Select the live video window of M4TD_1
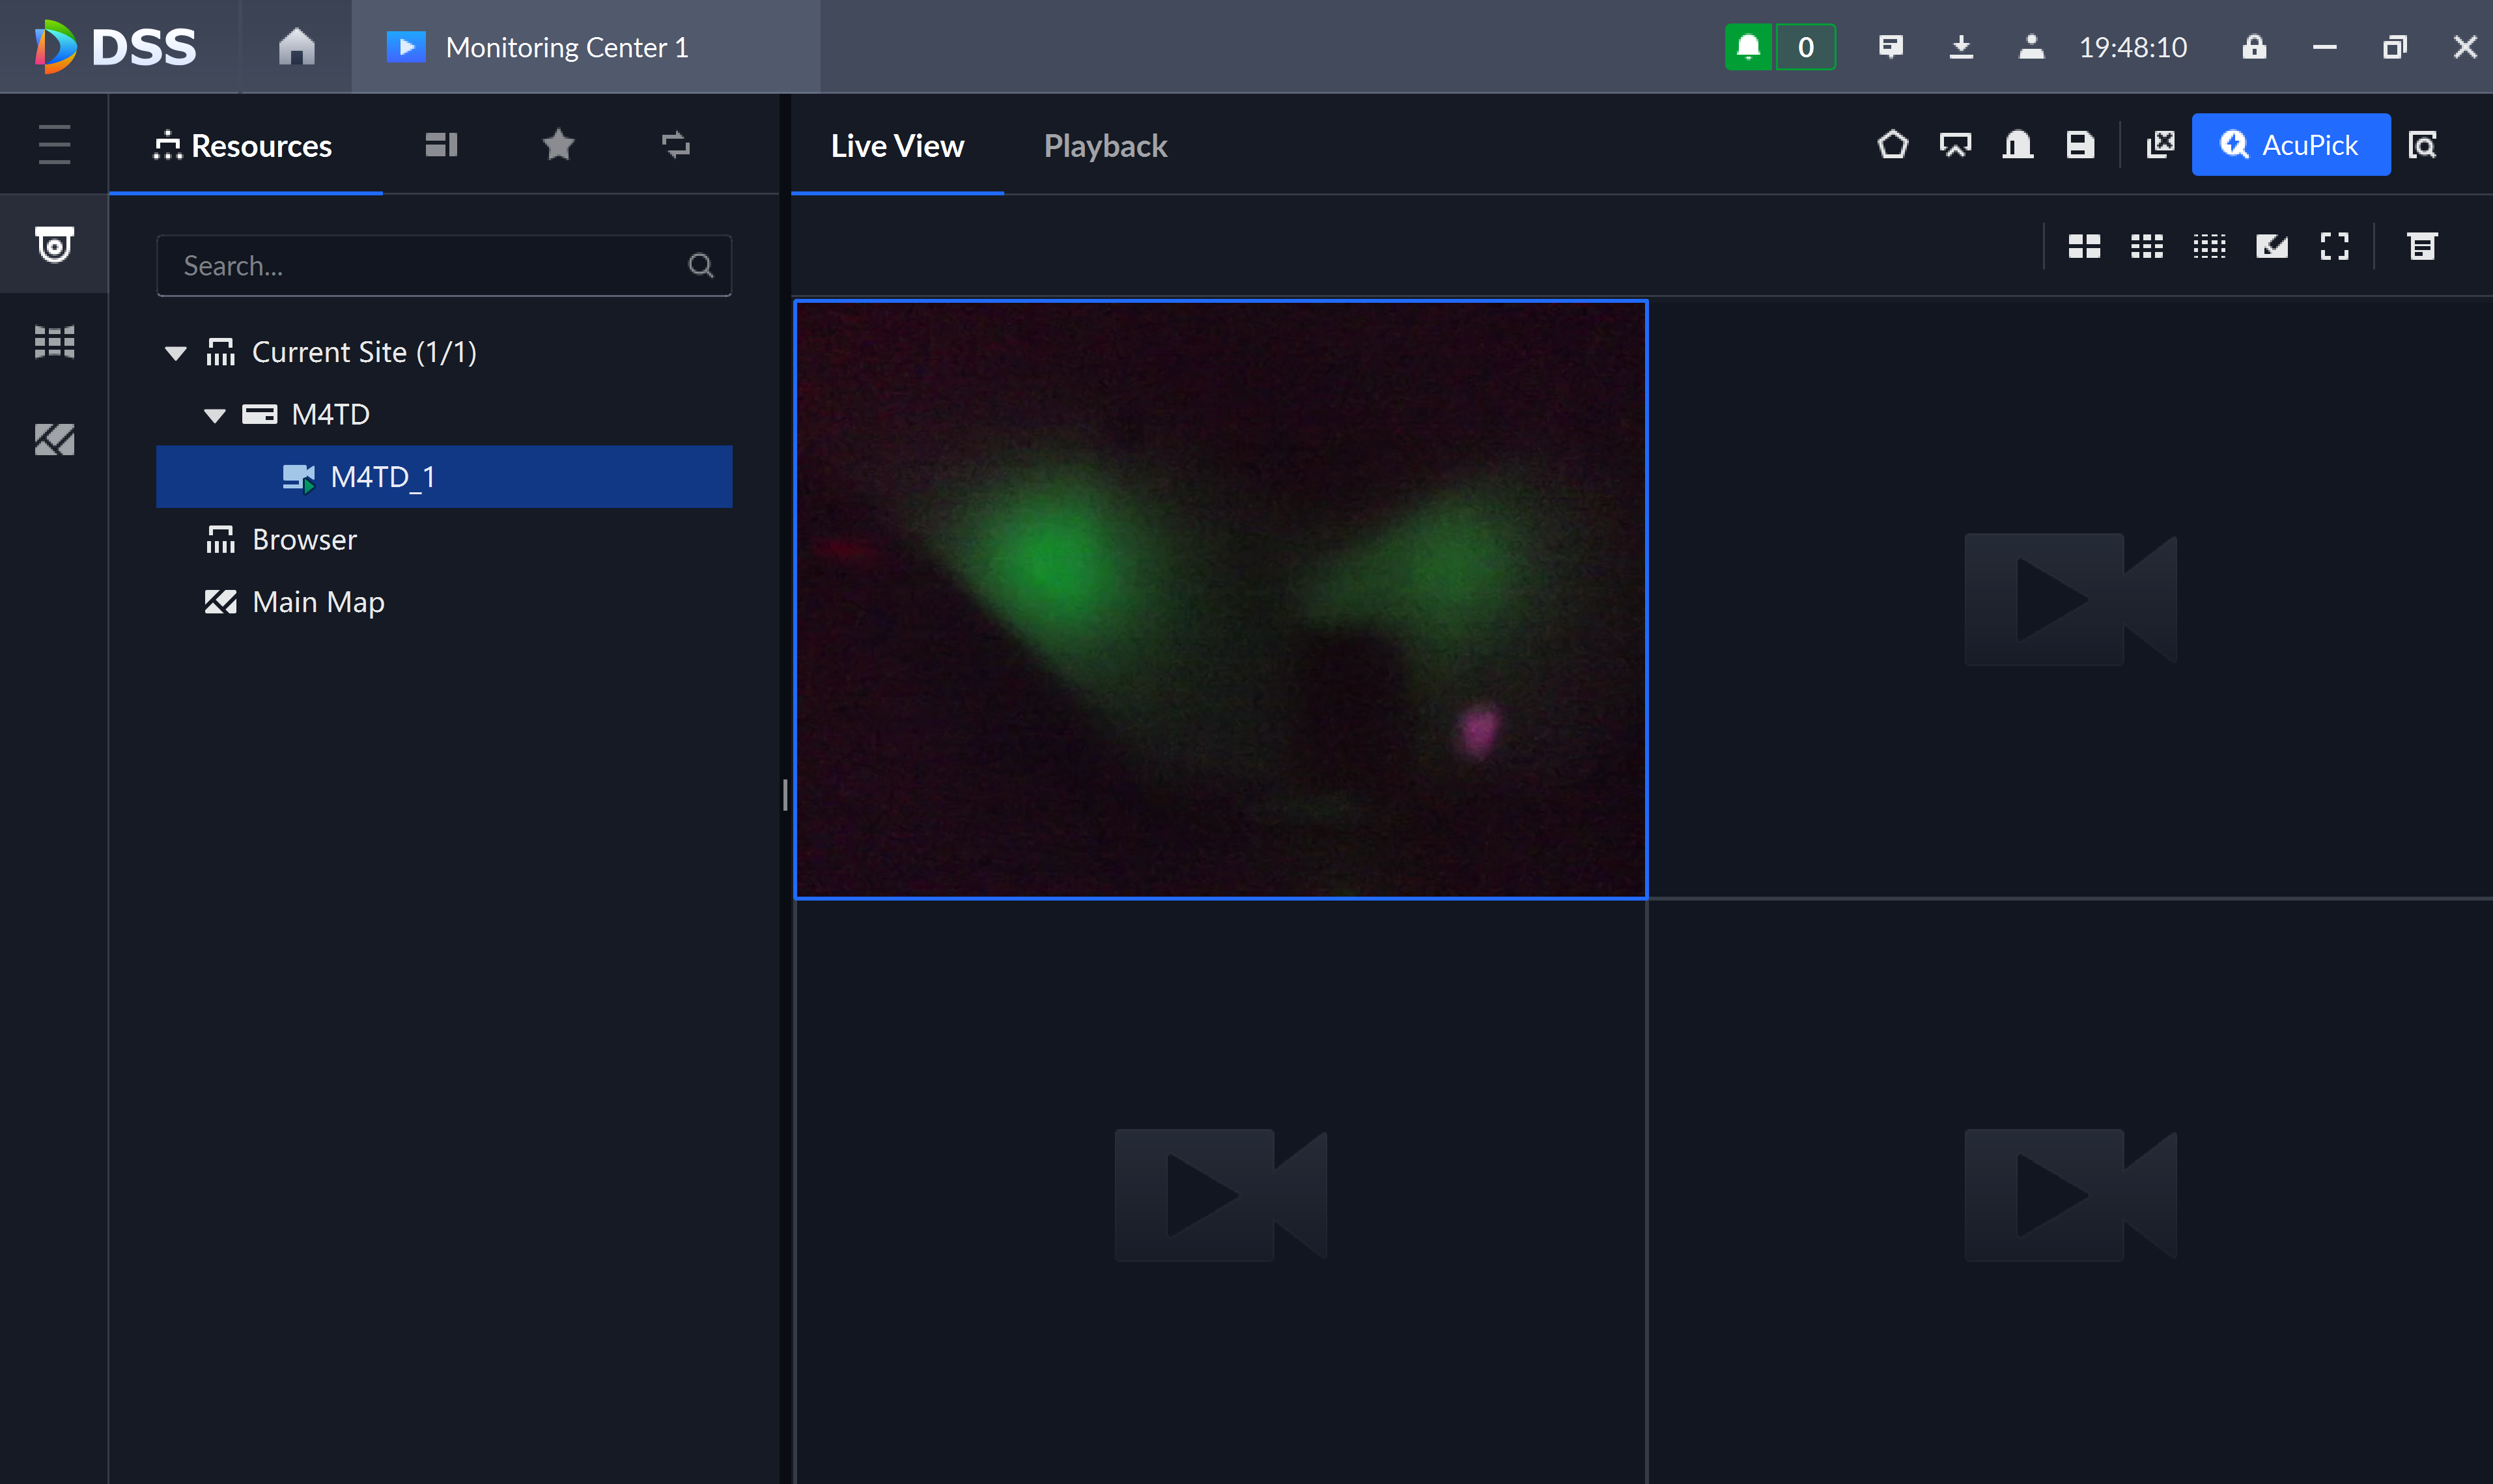Viewport: 2493px width, 1484px height. coord(1220,600)
